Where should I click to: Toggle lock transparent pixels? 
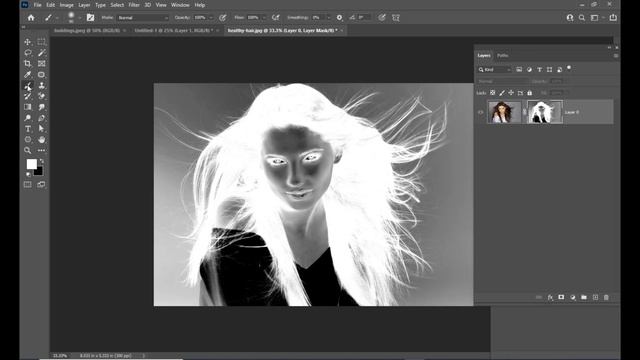point(493,93)
